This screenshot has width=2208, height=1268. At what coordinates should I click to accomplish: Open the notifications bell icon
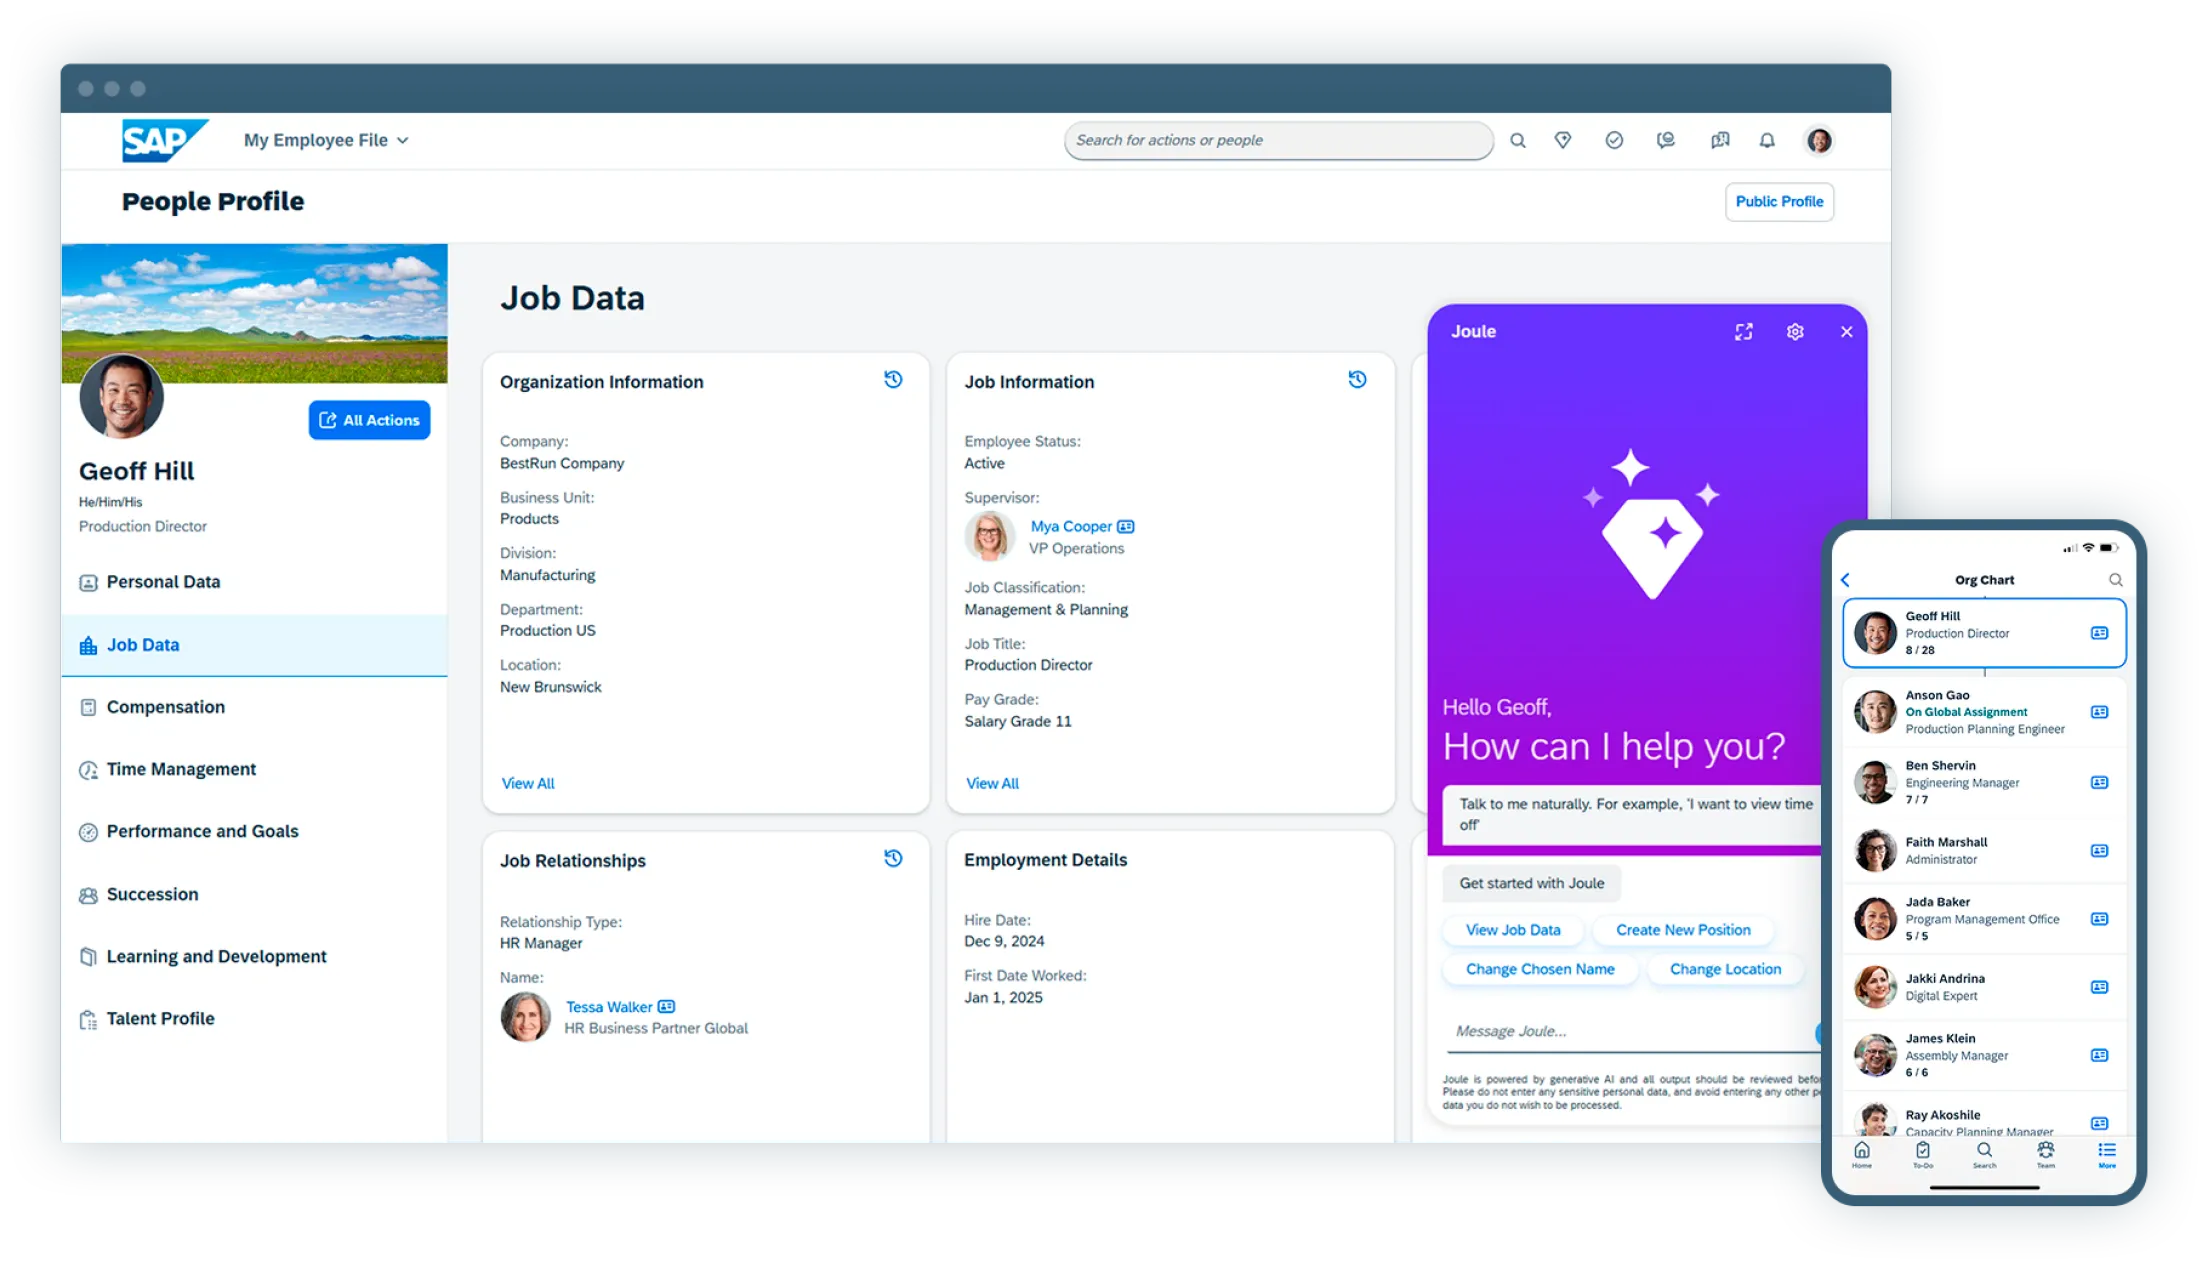(x=1767, y=140)
